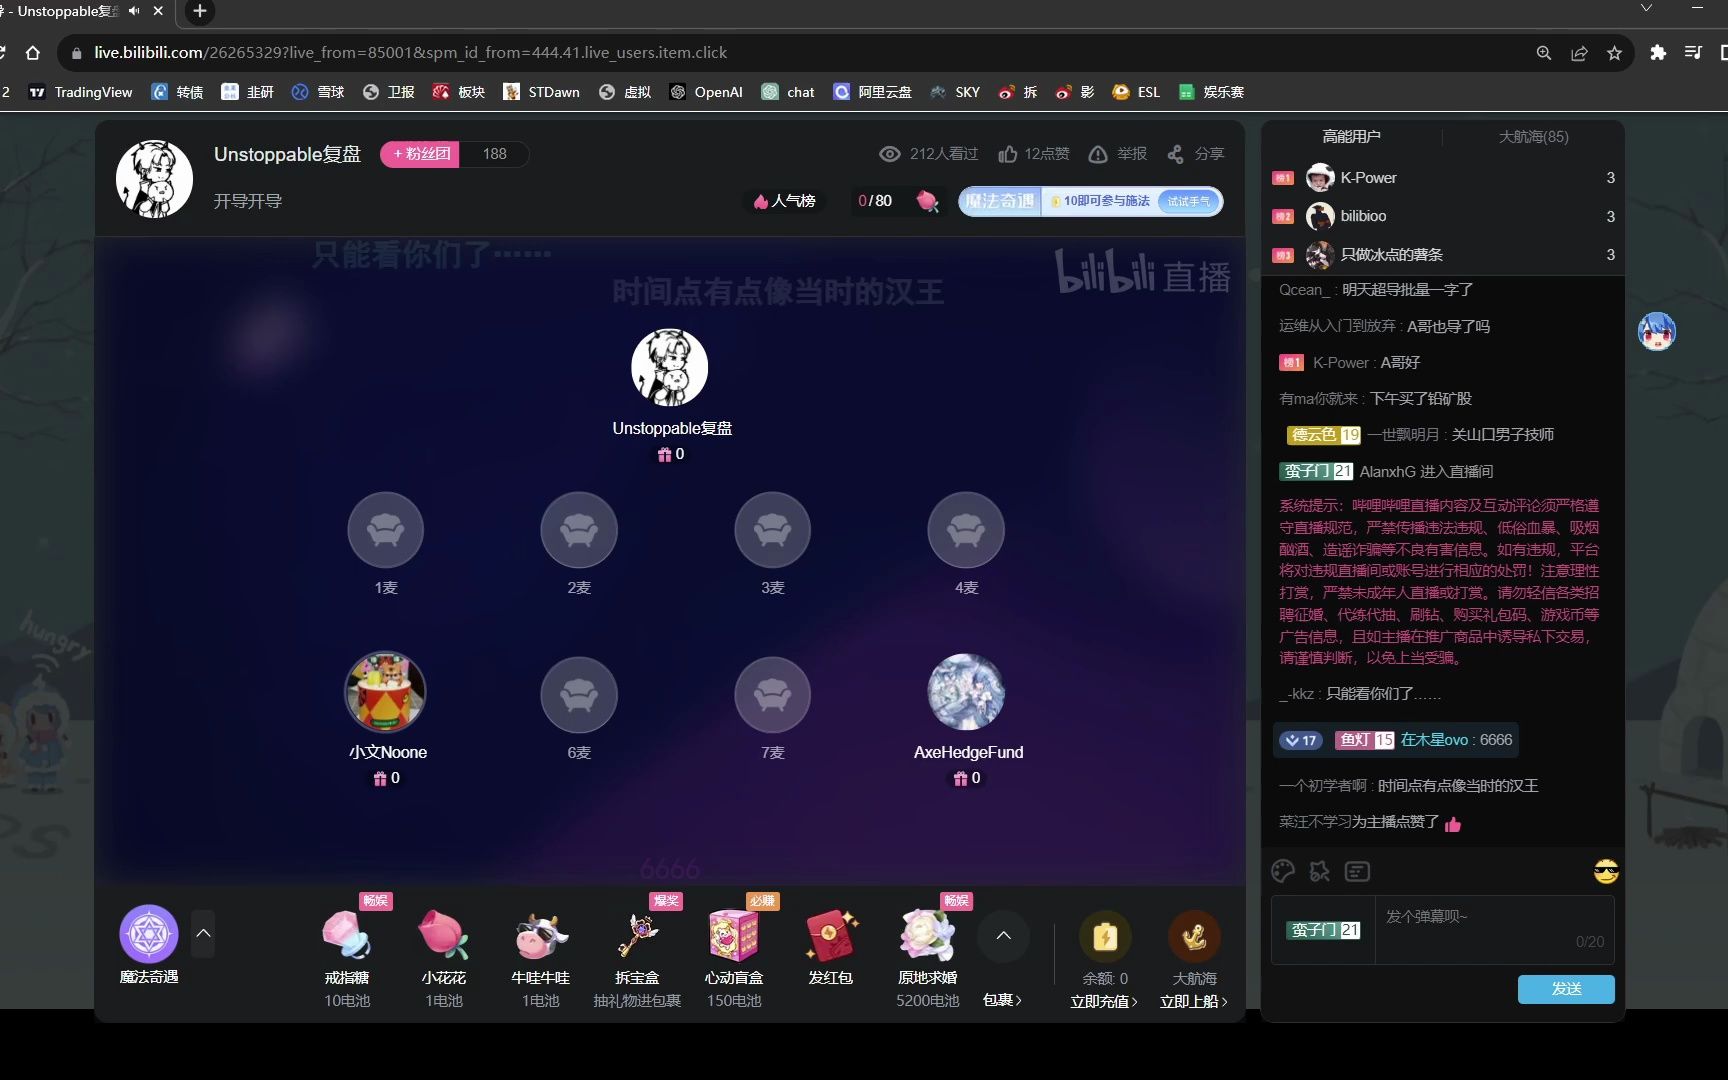This screenshot has width=1728, height=1080.
Task: Open the 包裹 backpack link
Action: (1002, 1000)
